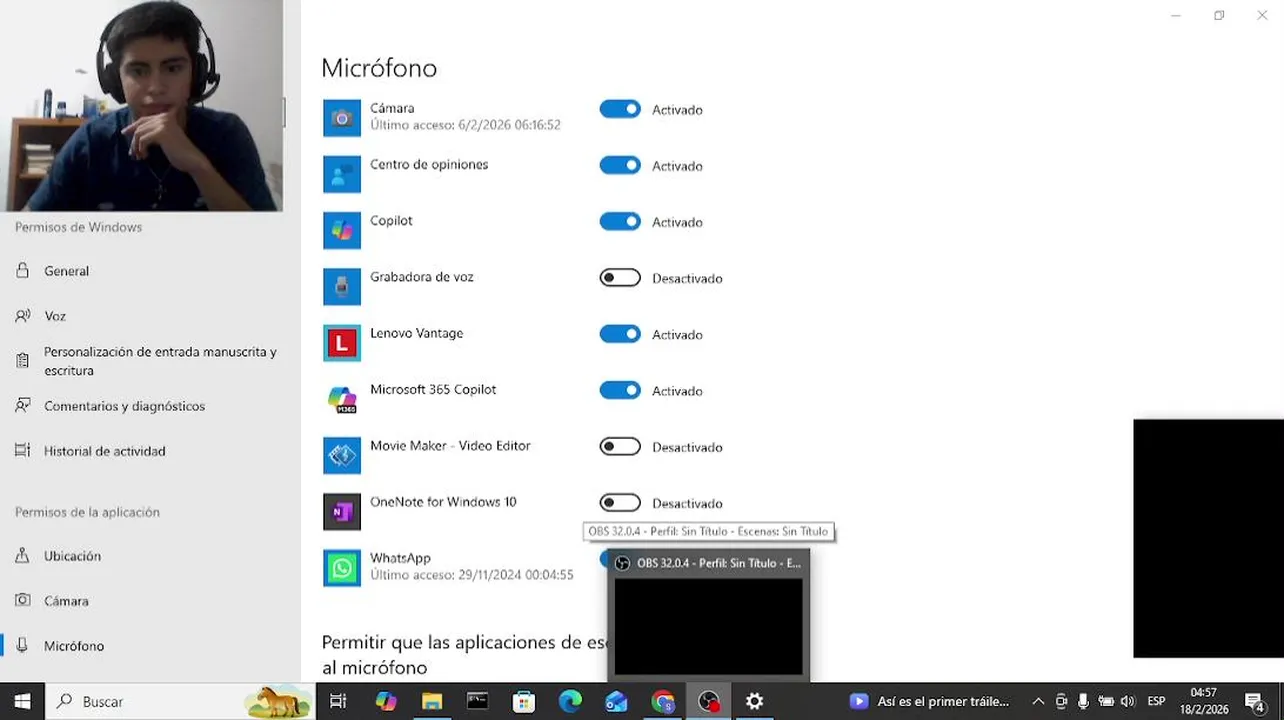Click the Cámara app icon in the microphone list
Screen dimensions: 1284x720
tap(342, 118)
